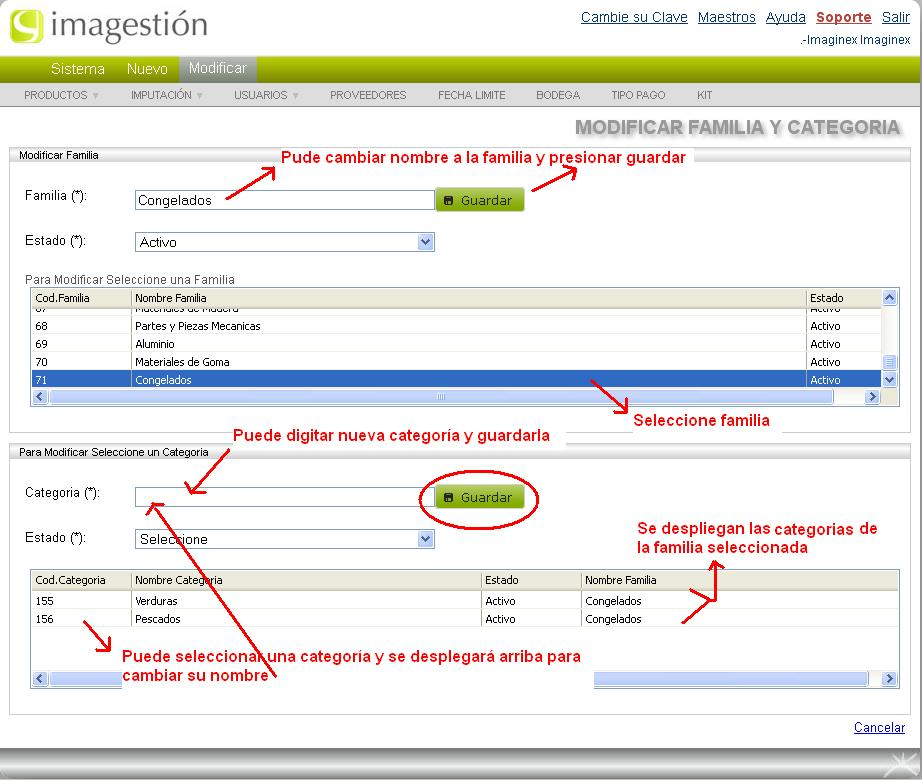The image size is (922, 780).
Task: Select the Verduras category row
Action: pyautogui.click(x=465, y=601)
